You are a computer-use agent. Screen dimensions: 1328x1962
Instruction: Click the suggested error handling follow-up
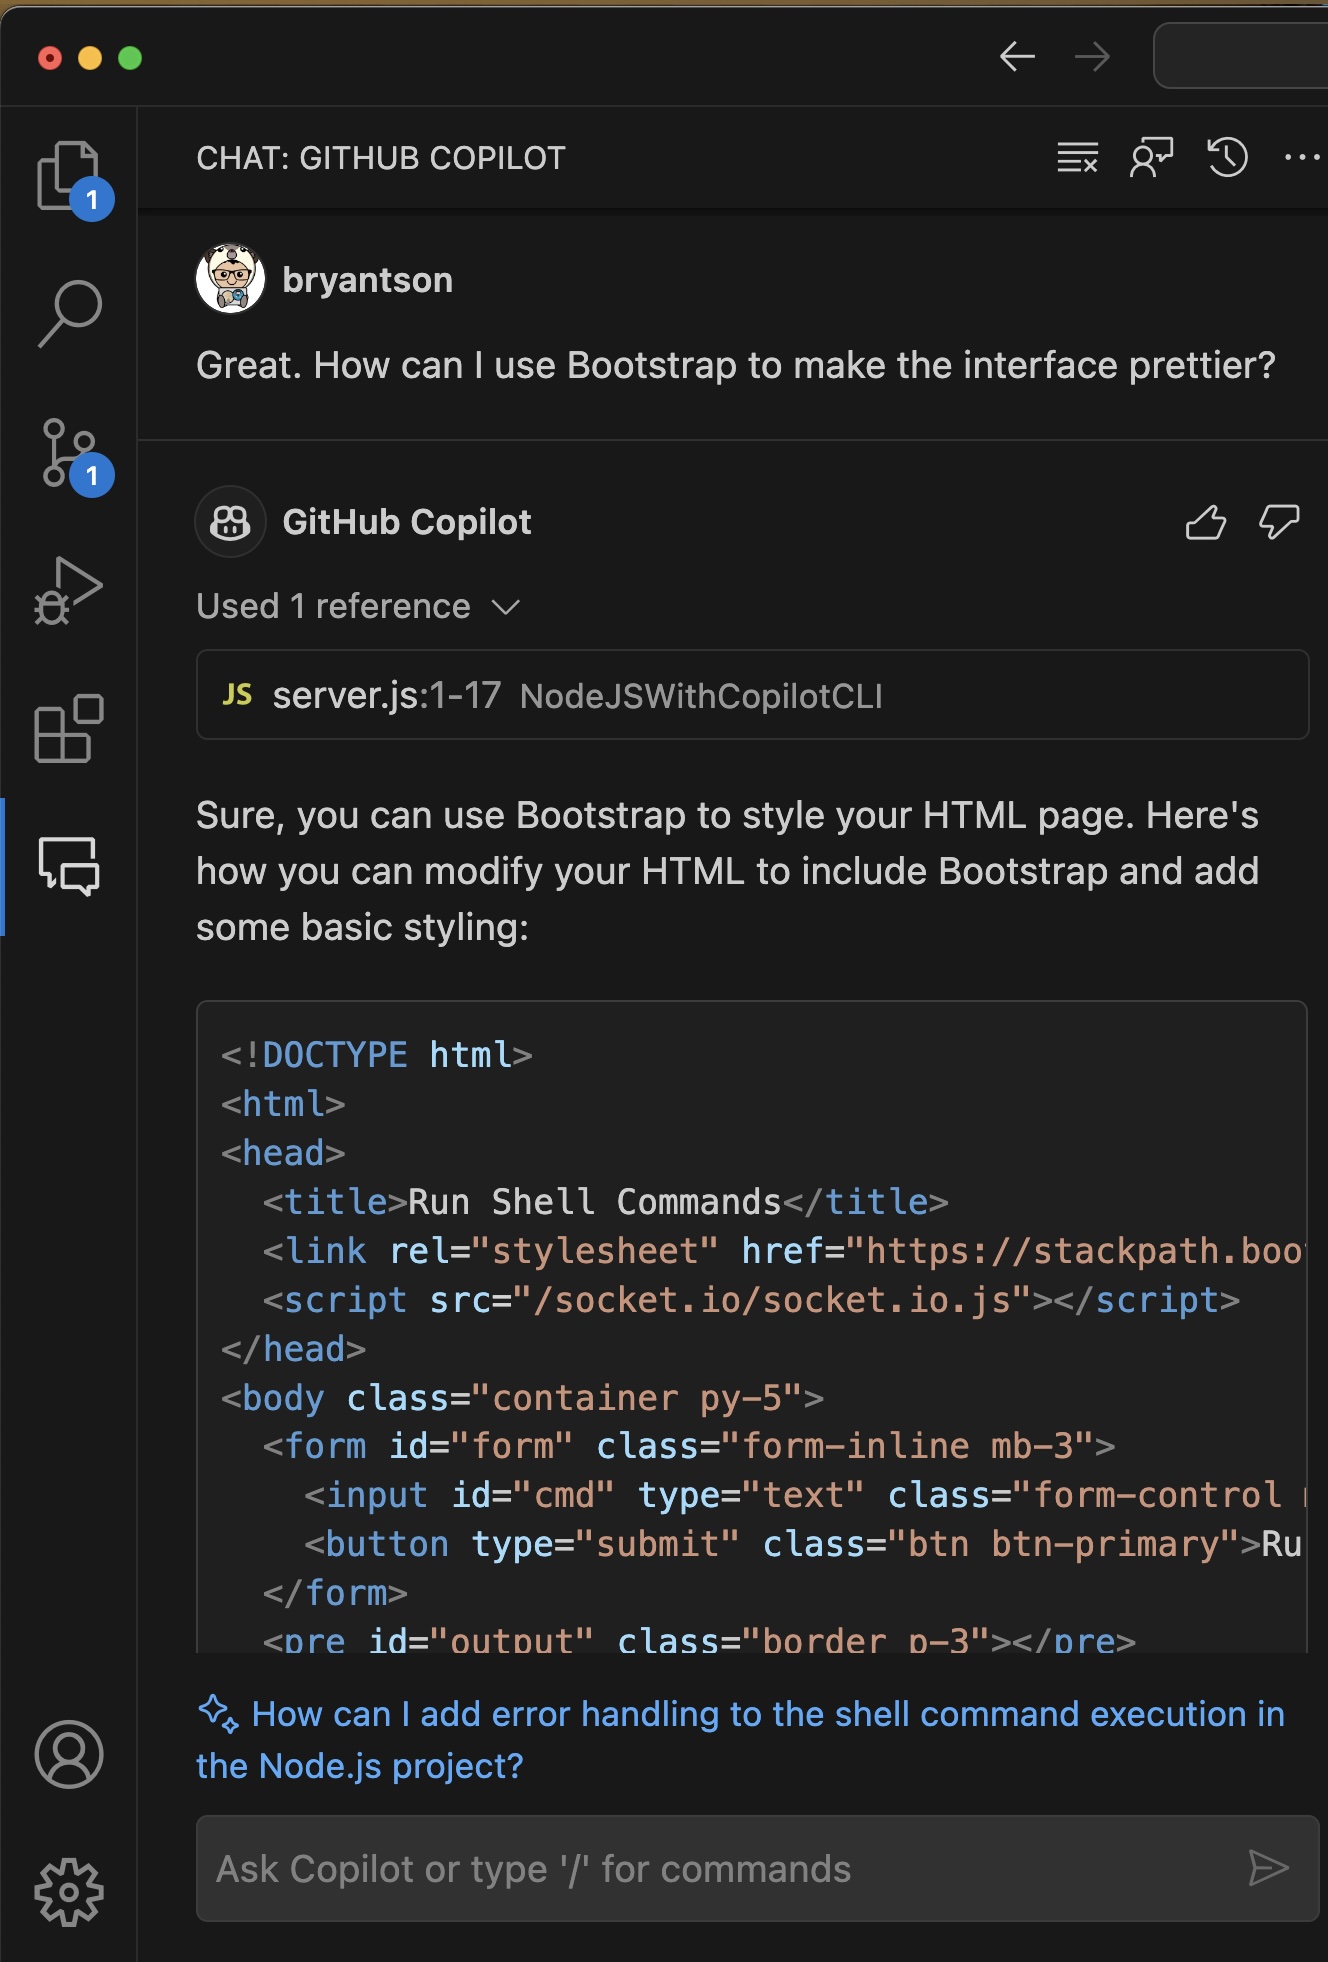click(x=740, y=1740)
